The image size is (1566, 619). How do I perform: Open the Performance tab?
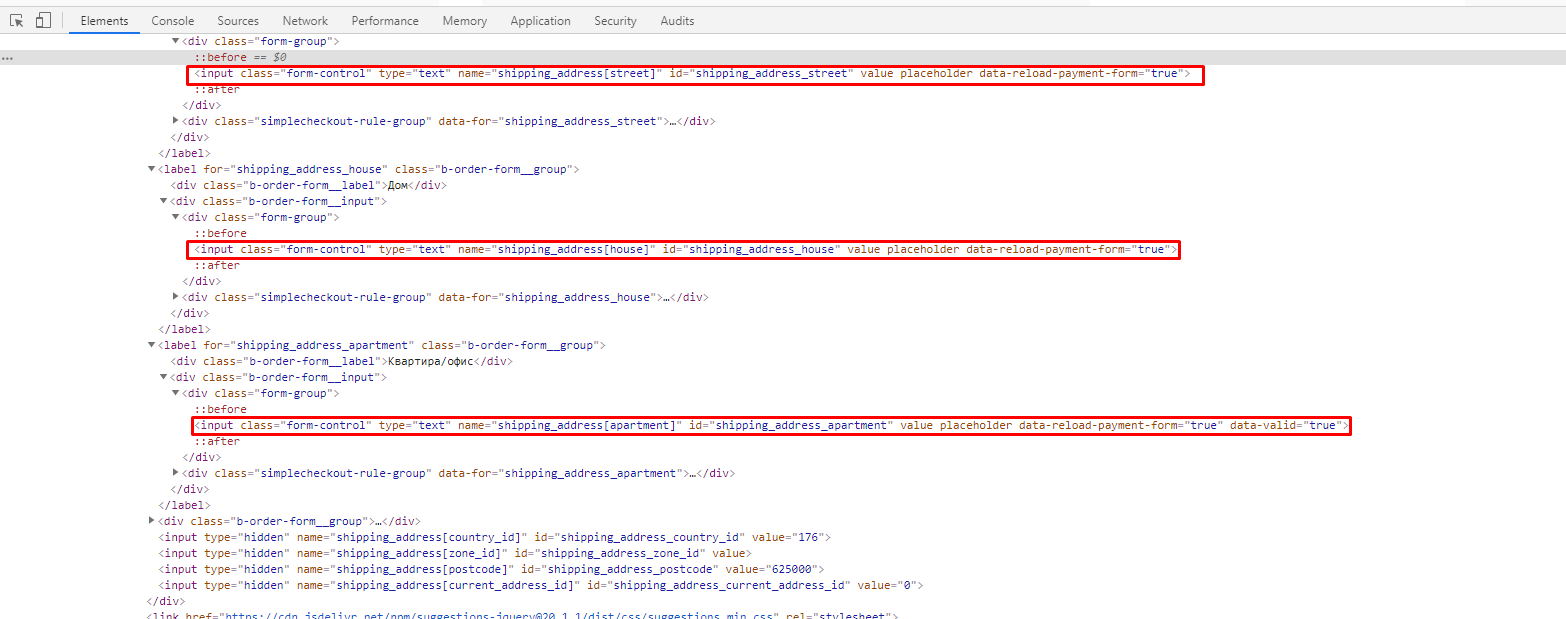[385, 21]
